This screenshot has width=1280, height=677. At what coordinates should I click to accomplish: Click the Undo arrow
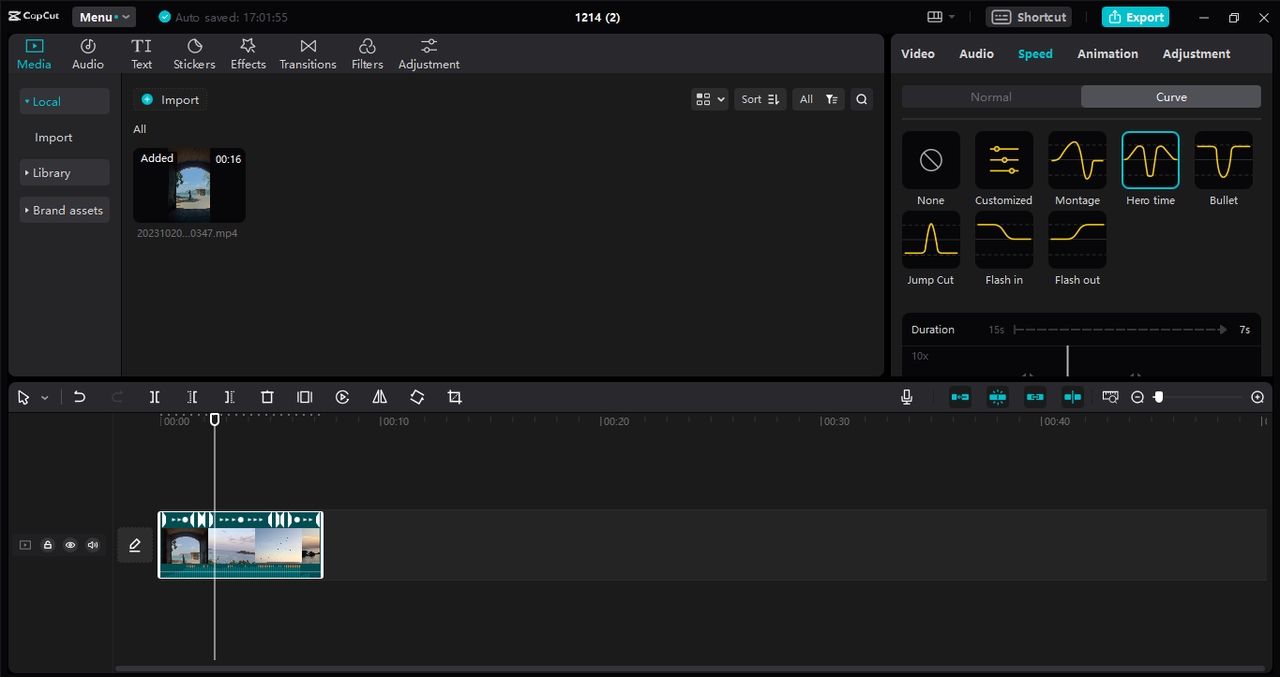(80, 397)
